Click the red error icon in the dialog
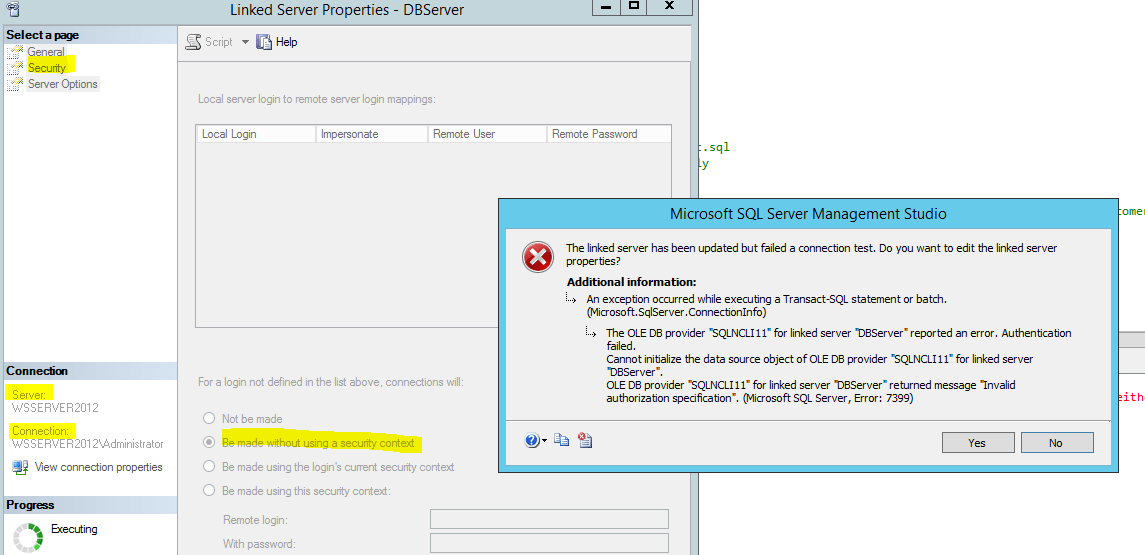The image size is (1145, 555). (537, 258)
